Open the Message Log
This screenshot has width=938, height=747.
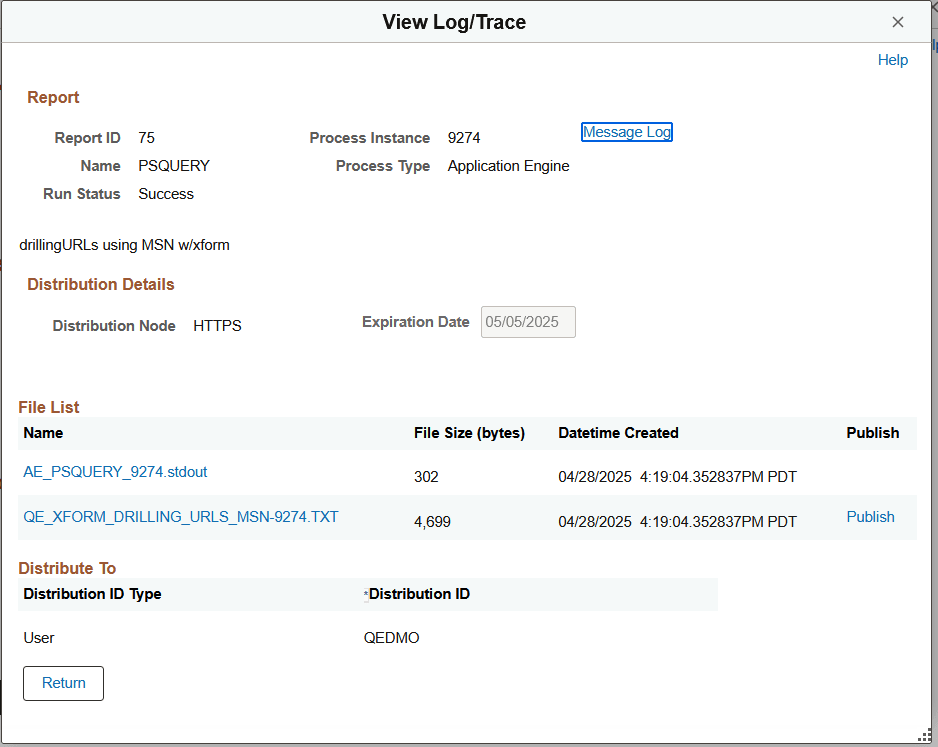[x=626, y=131]
